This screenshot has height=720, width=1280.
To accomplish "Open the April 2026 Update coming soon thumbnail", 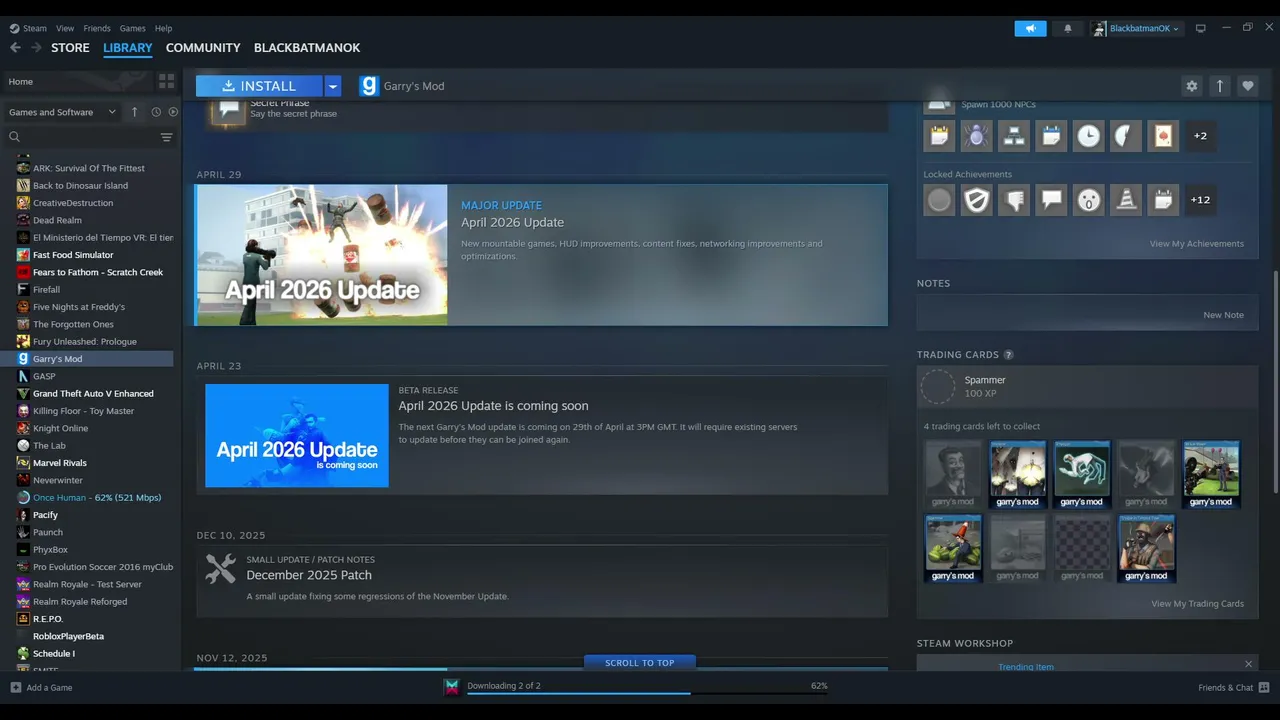I will click(x=297, y=436).
